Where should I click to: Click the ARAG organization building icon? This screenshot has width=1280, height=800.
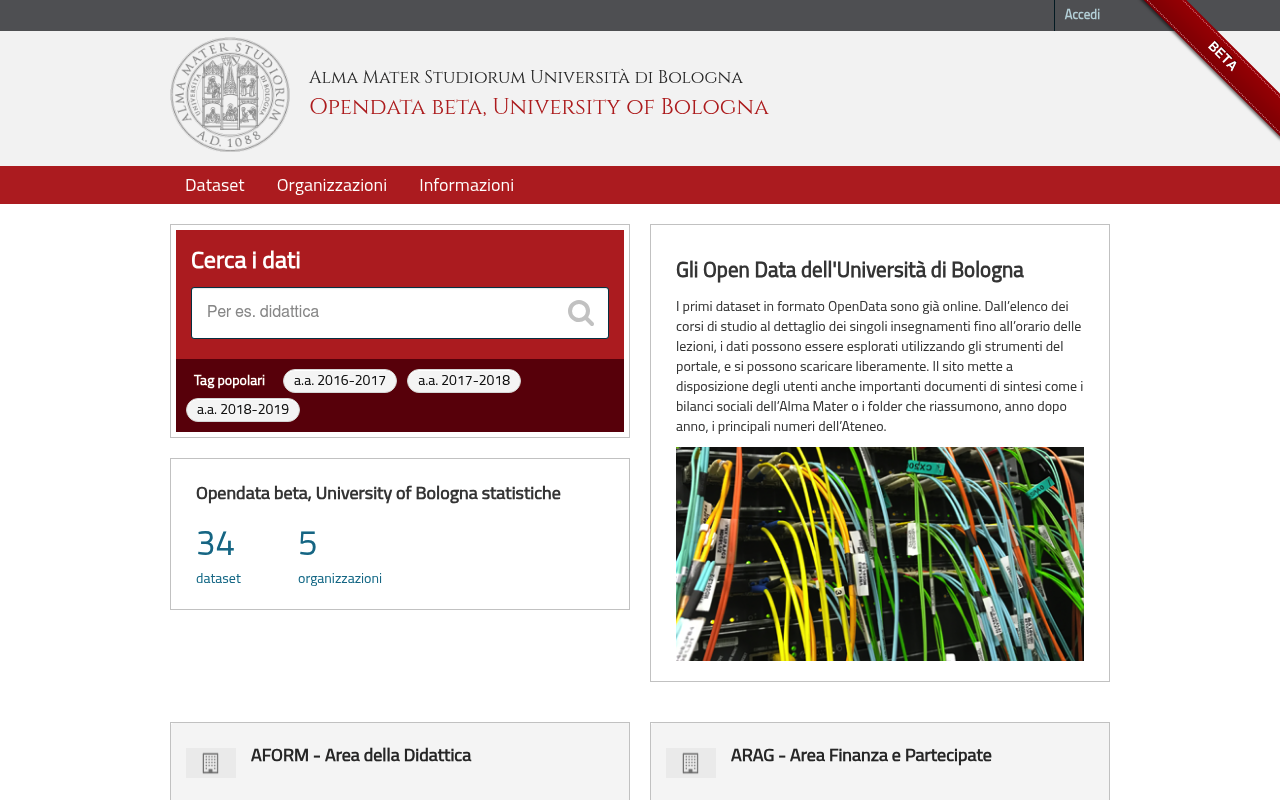coord(691,763)
